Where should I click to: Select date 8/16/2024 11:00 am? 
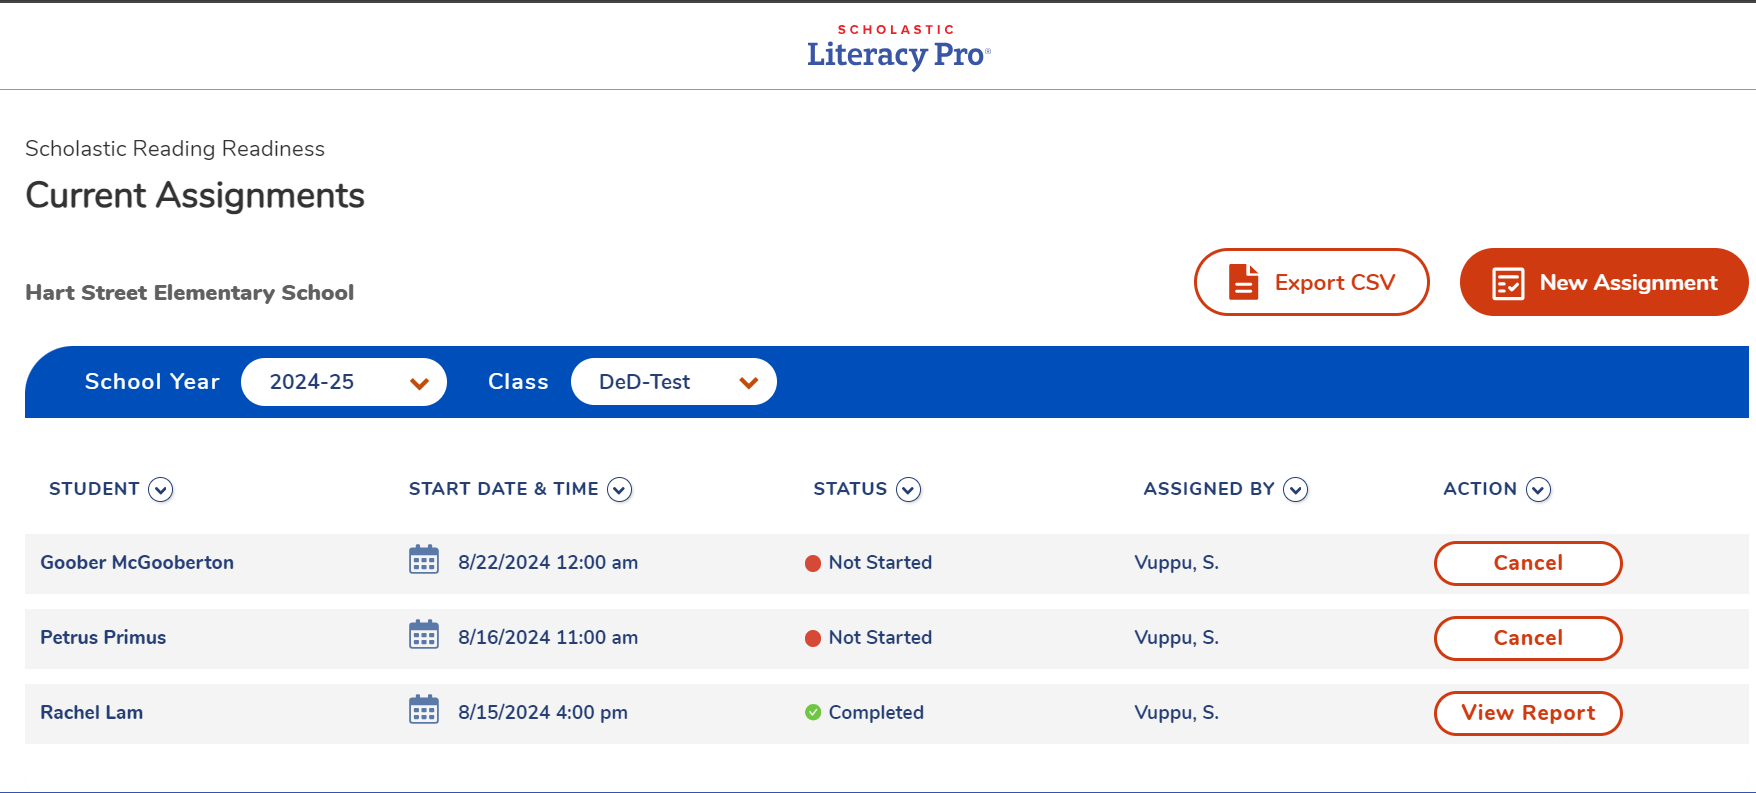[548, 637]
